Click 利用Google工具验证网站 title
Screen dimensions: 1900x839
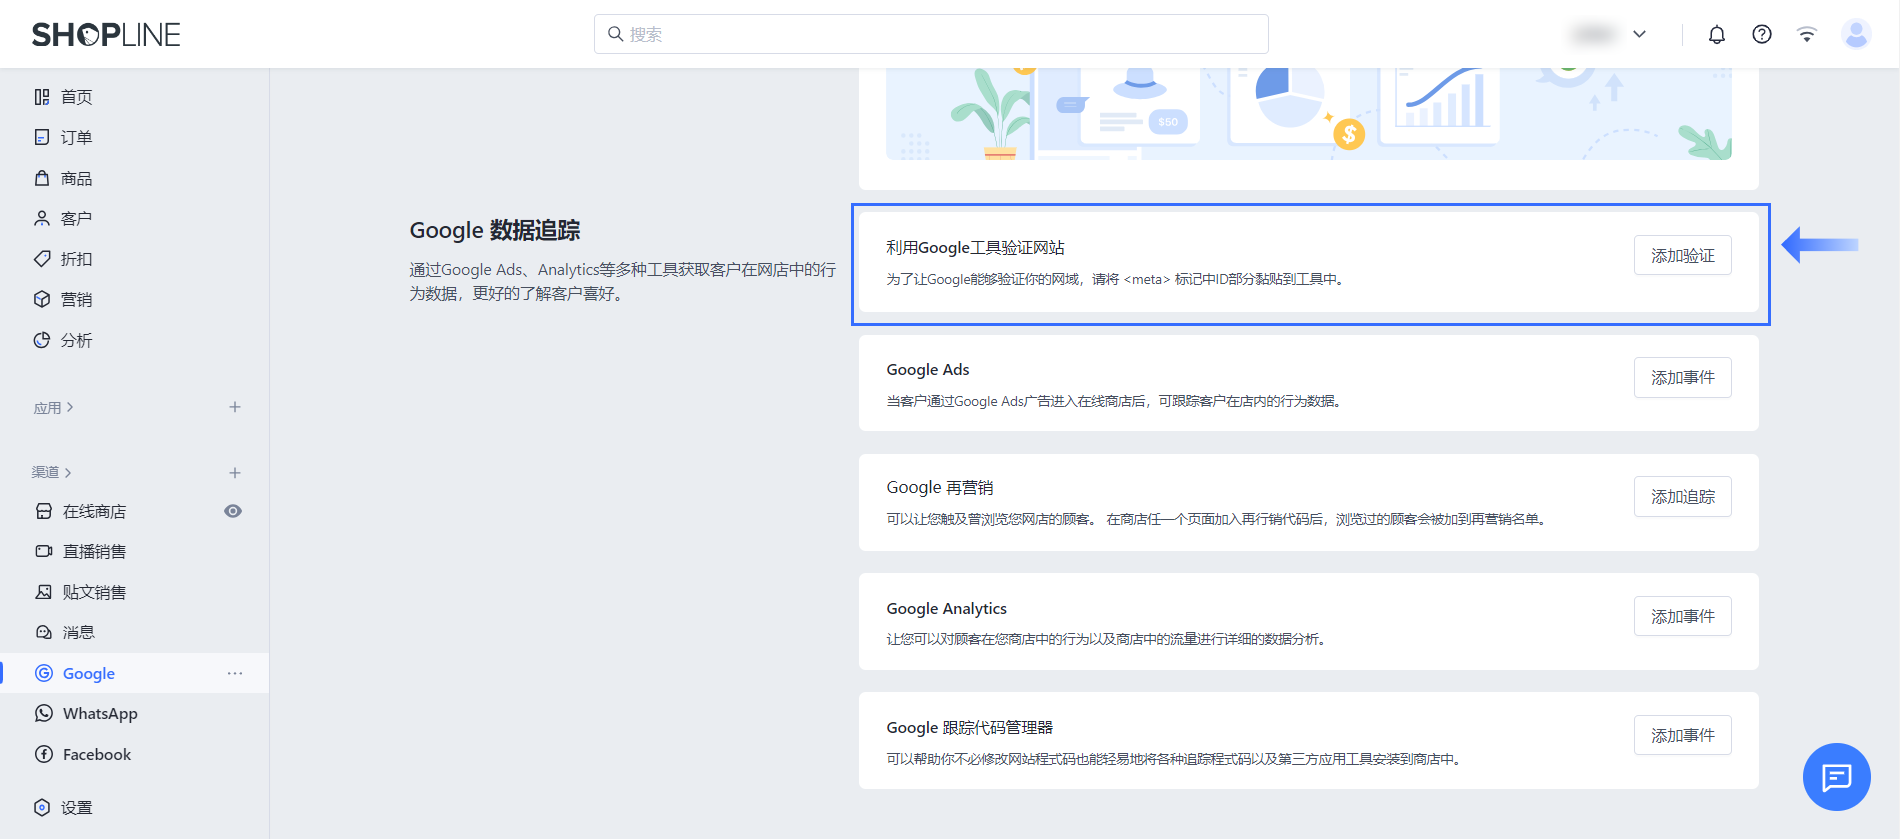[975, 248]
